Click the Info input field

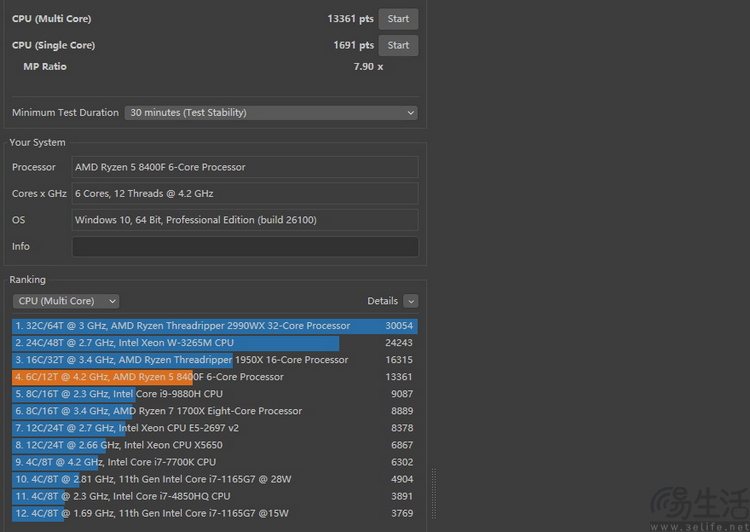tap(245, 246)
